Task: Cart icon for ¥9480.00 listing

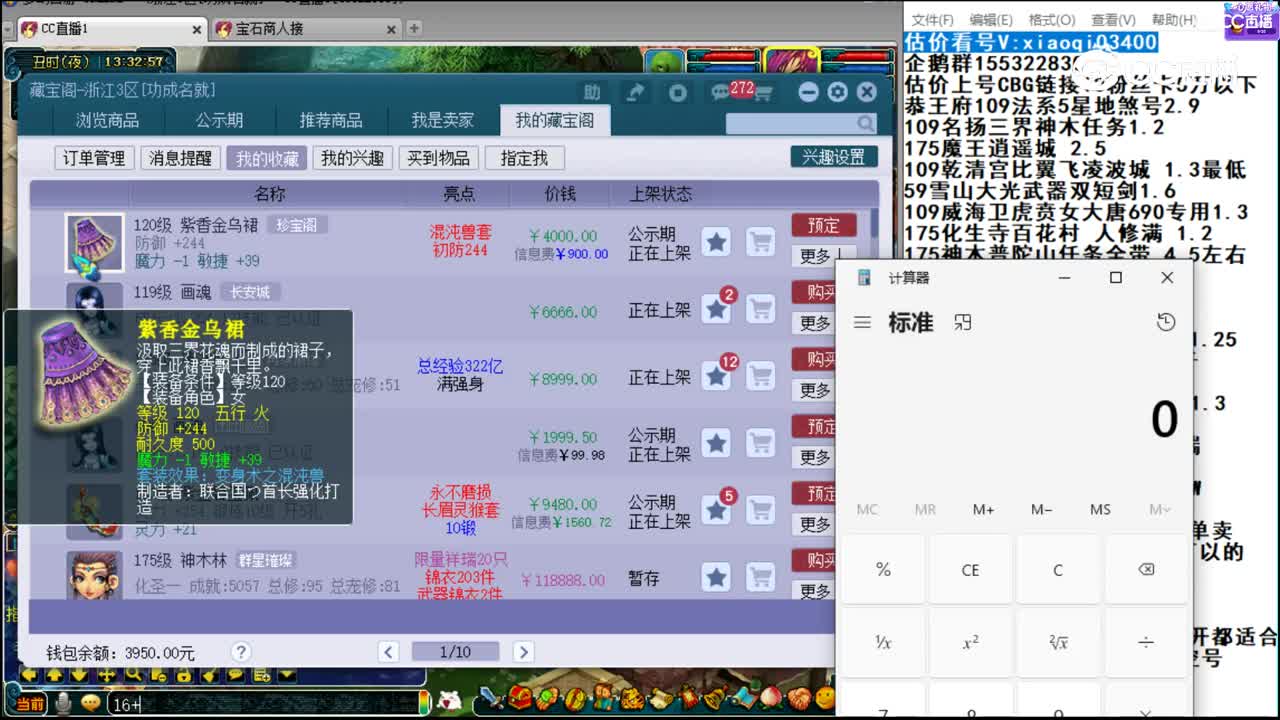Action: [x=761, y=510]
